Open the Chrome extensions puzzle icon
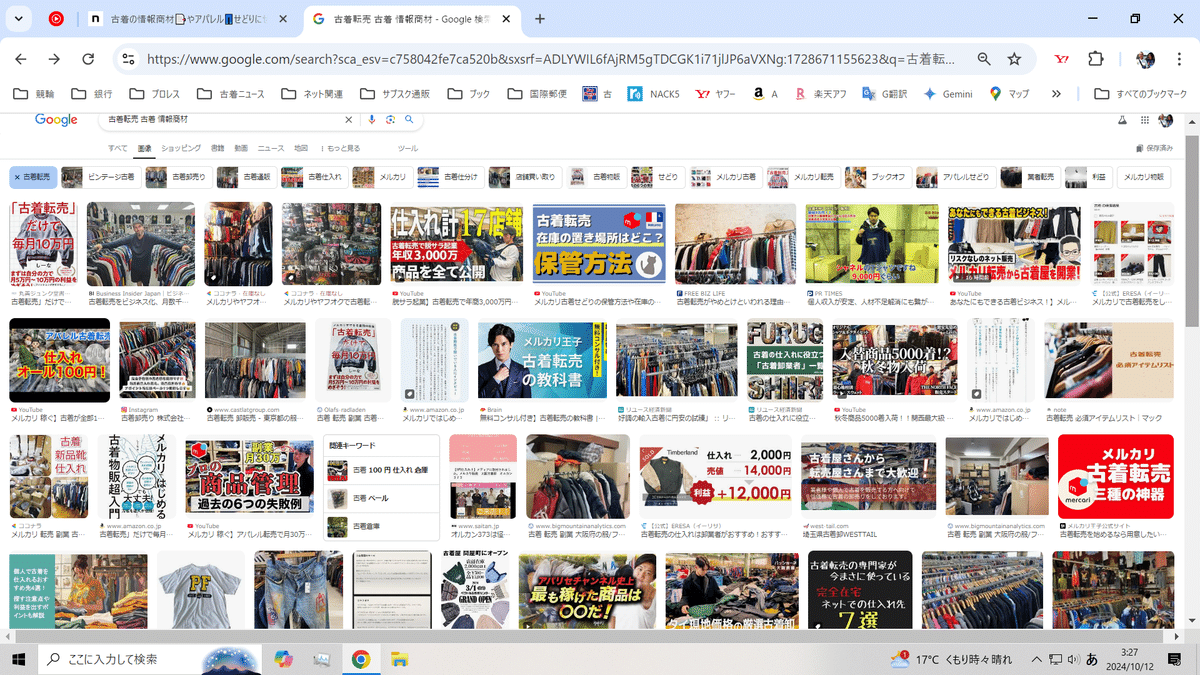This screenshot has height=675, width=1200. pyautogui.click(x=1097, y=59)
